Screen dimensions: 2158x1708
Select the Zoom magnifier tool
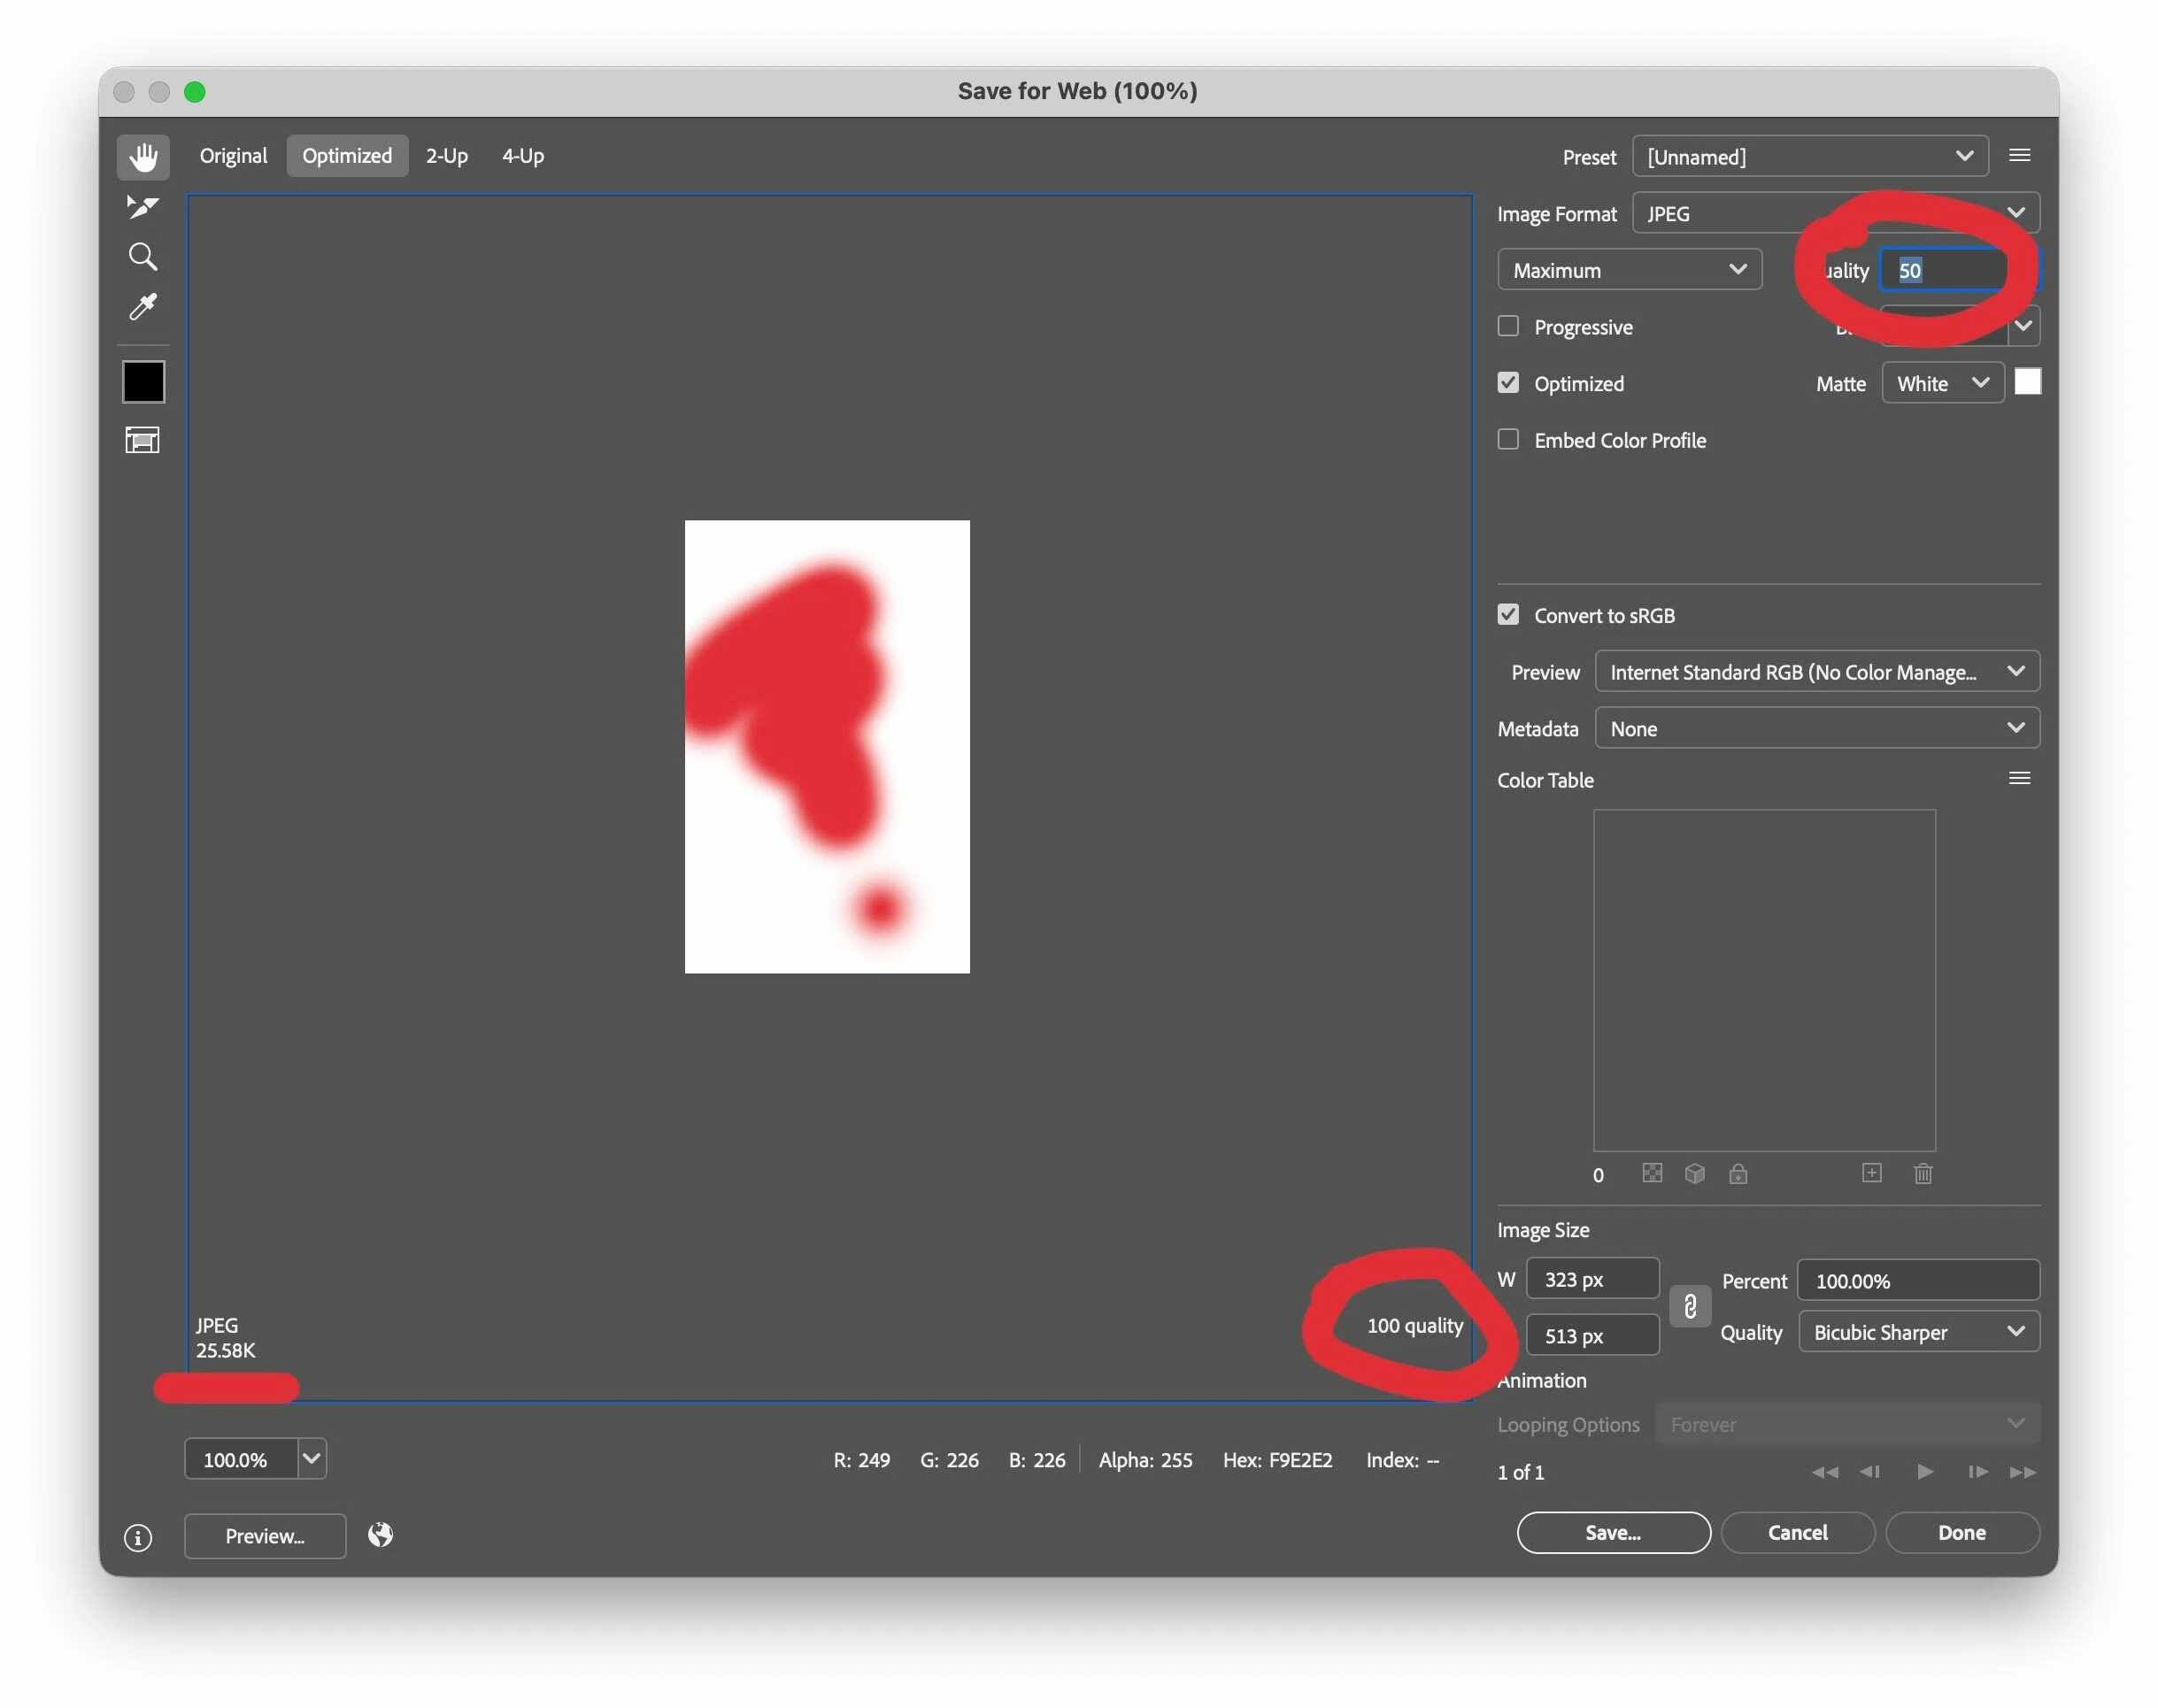(143, 257)
